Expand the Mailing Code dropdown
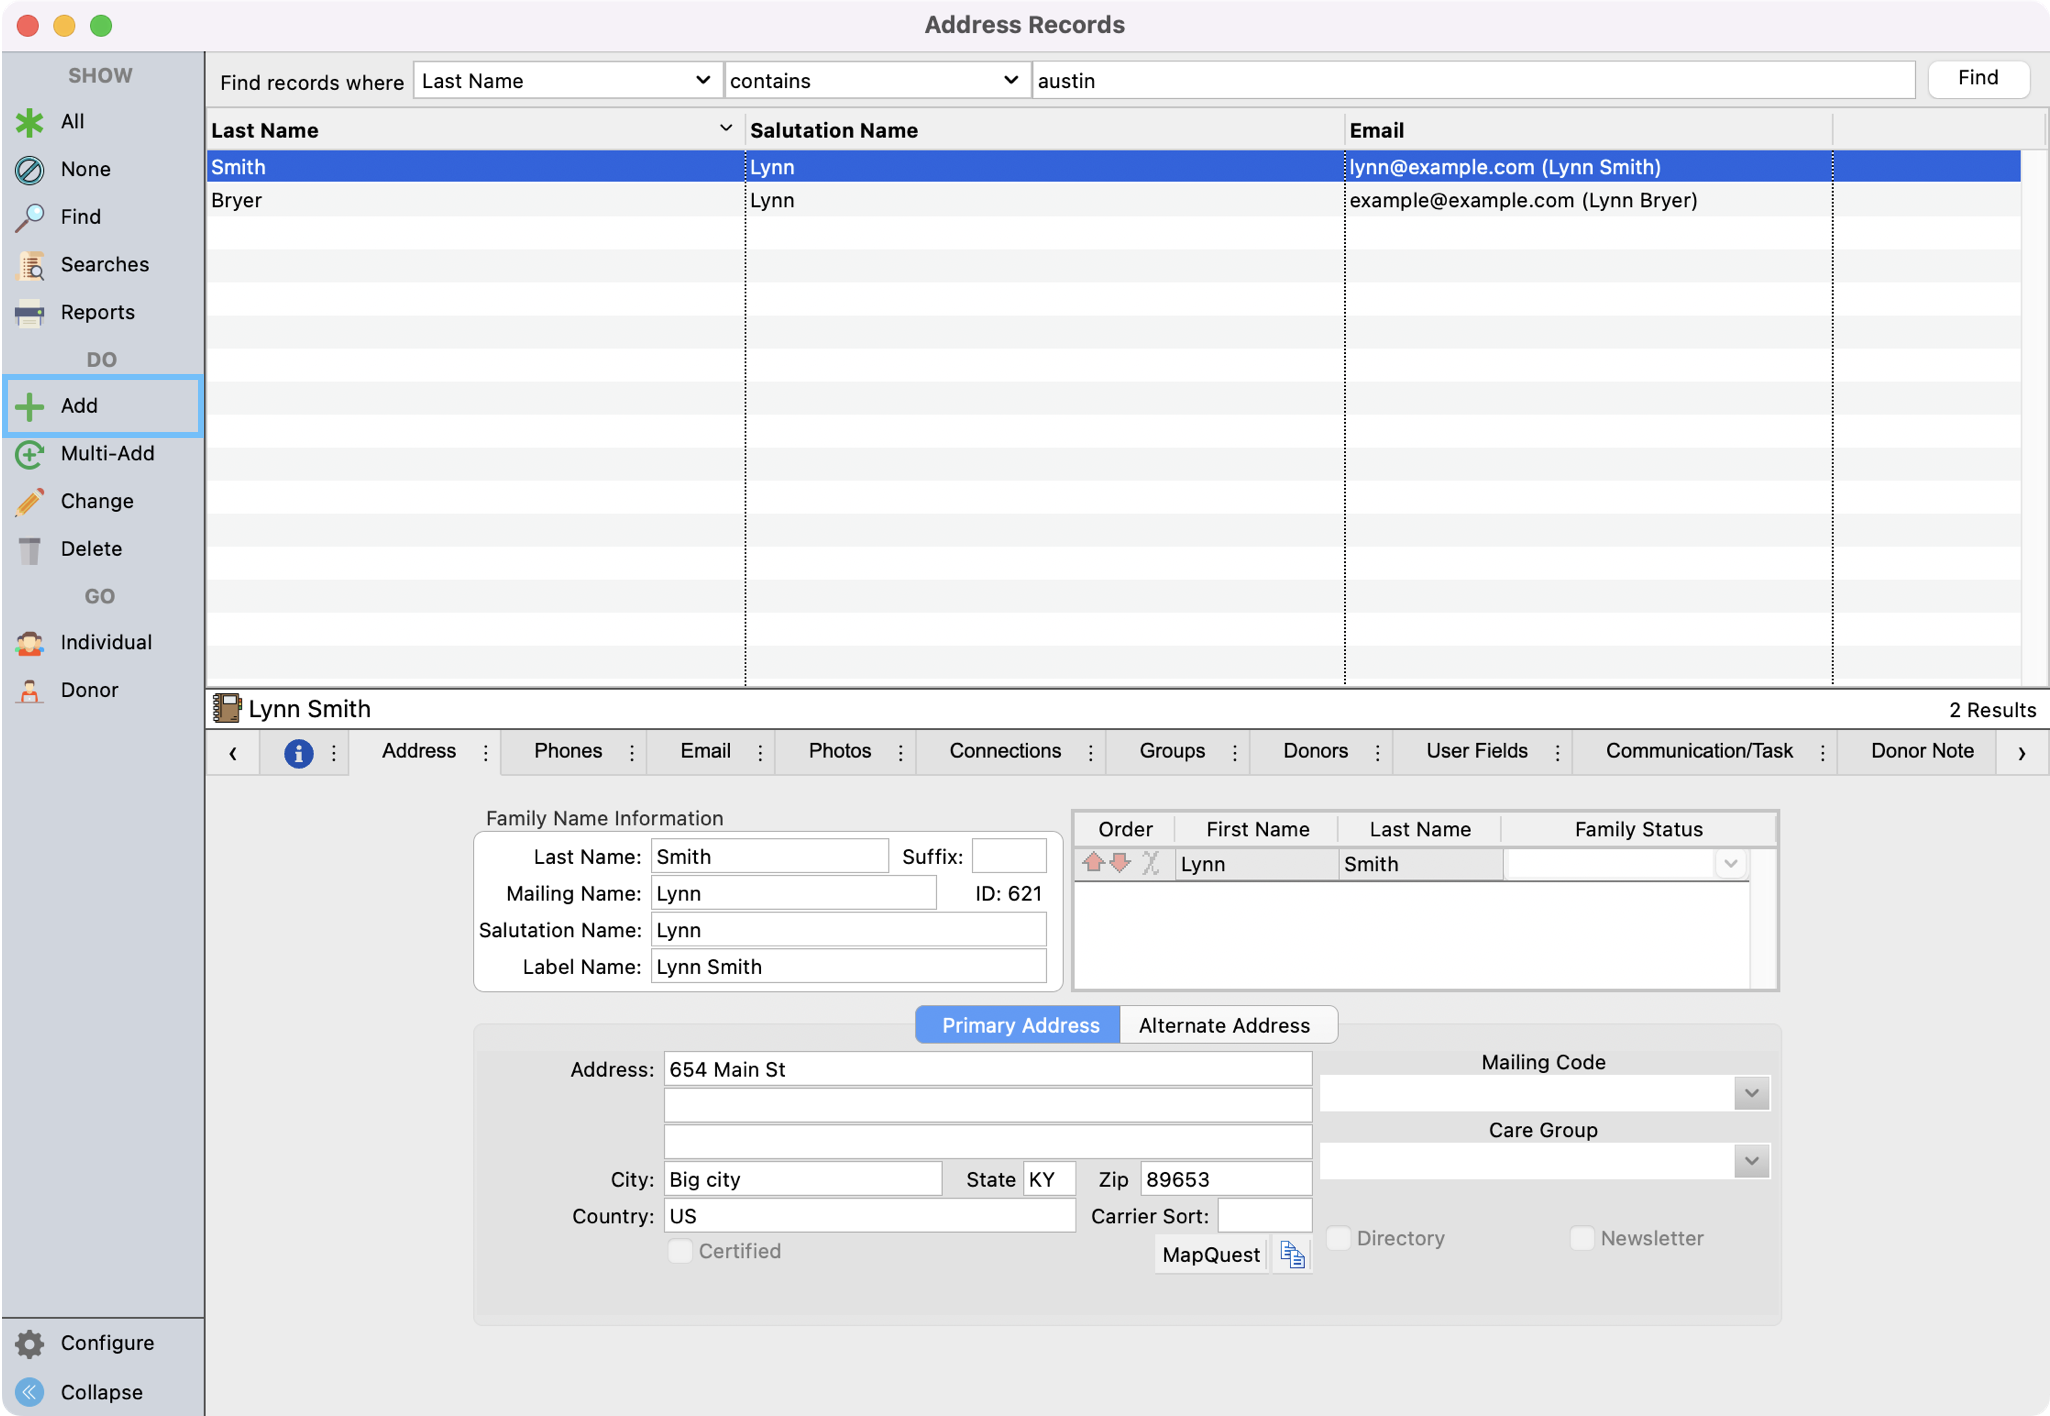Screen dimensions: 2050x1416 pos(1751,1093)
